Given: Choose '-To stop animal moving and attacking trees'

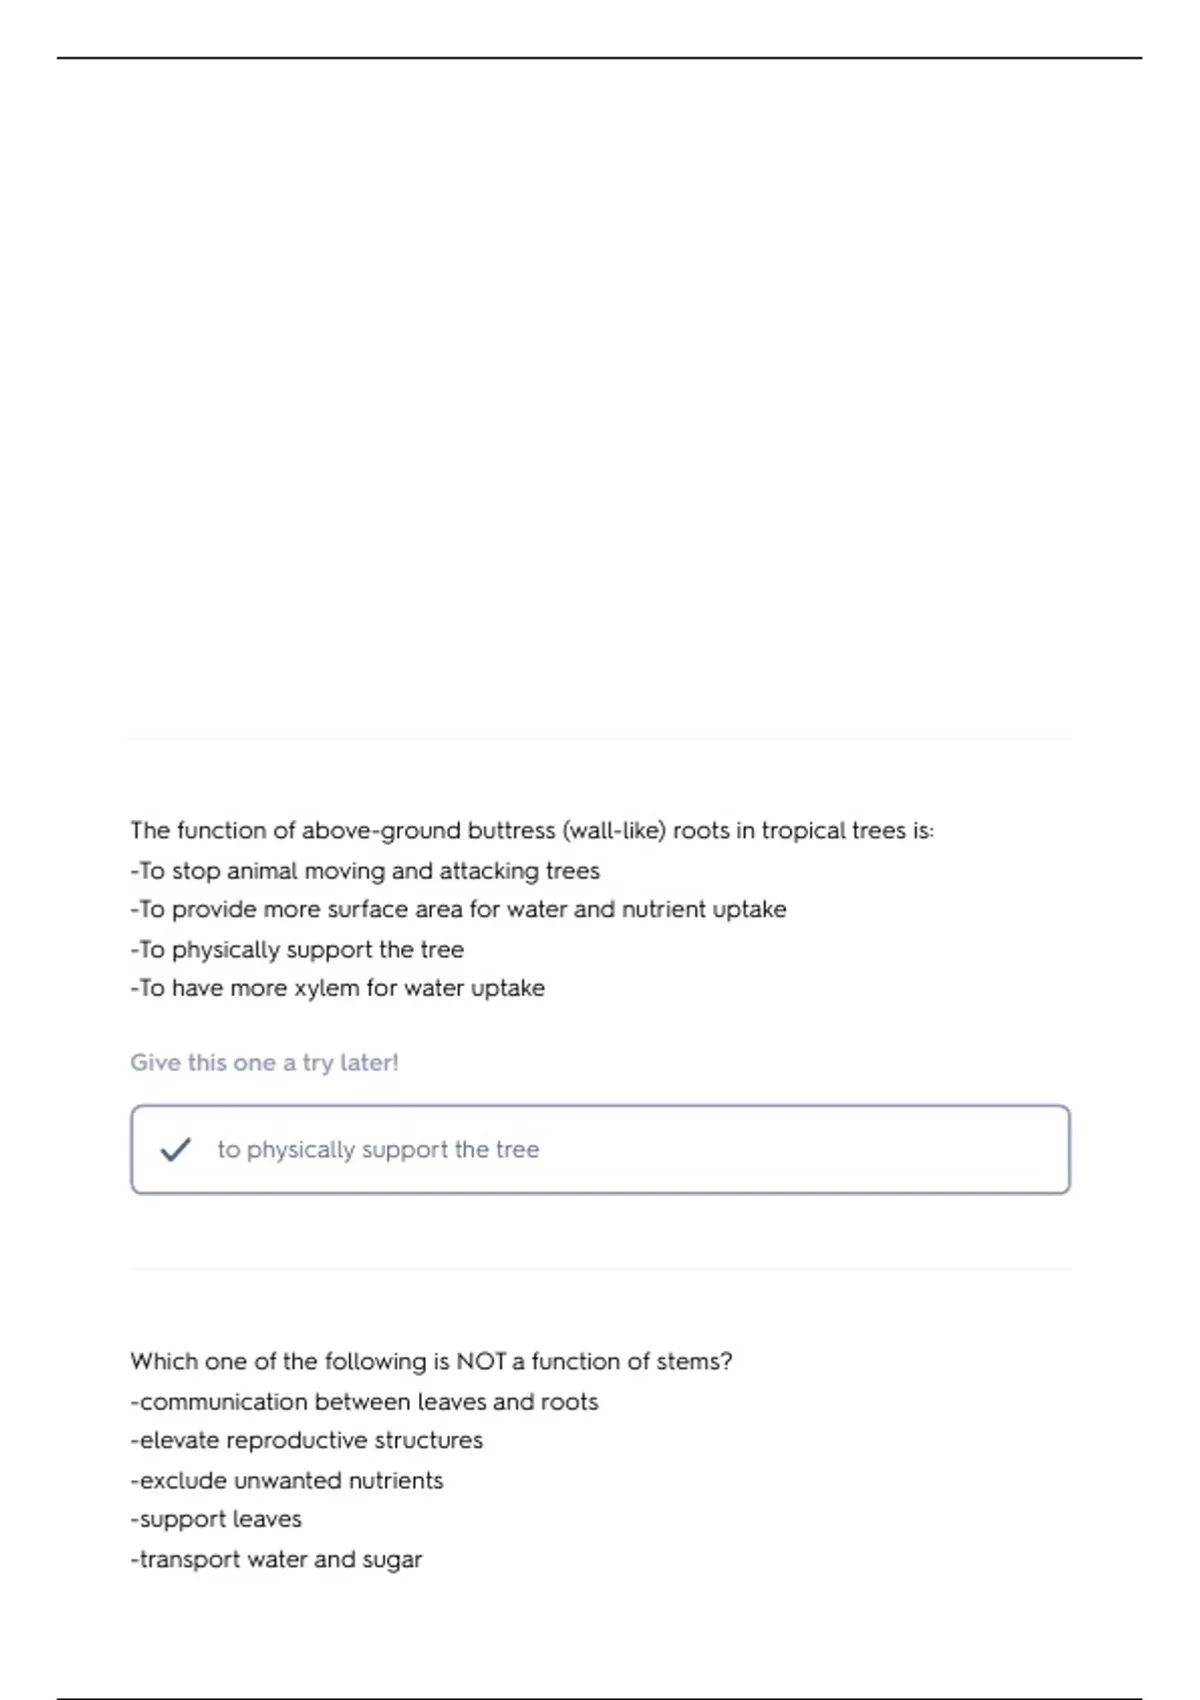Looking at the screenshot, I should 365,871.
